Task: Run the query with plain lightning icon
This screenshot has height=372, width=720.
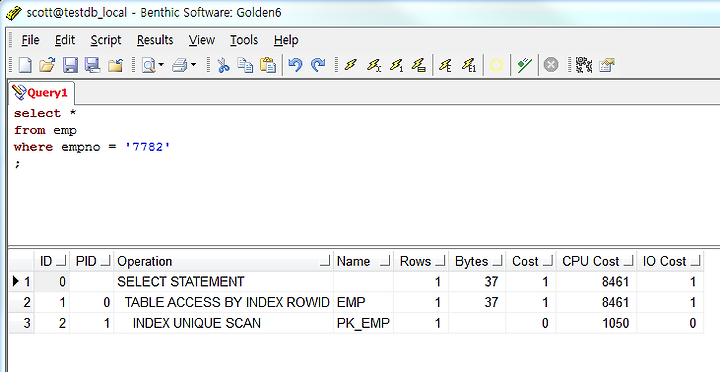Action: tap(351, 65)
